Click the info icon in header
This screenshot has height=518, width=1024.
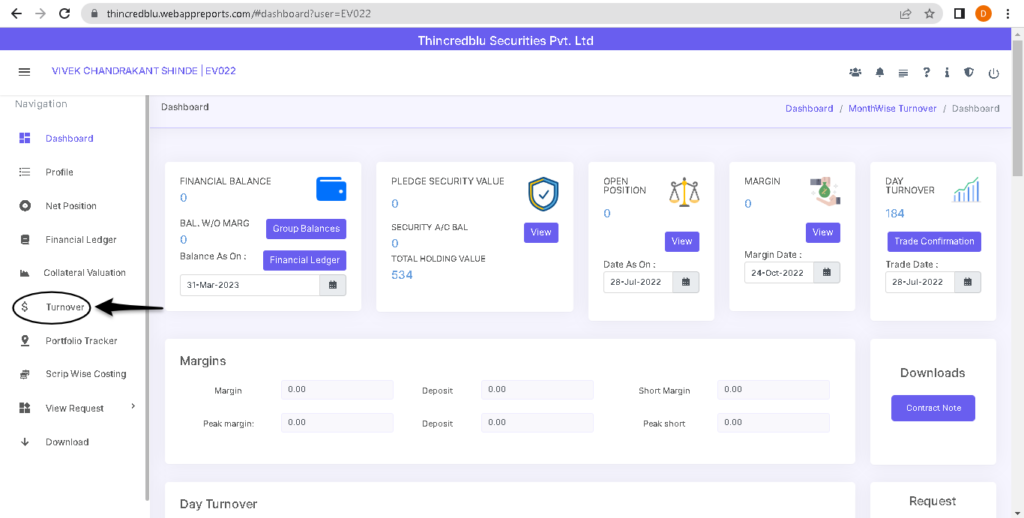point(946,73)
